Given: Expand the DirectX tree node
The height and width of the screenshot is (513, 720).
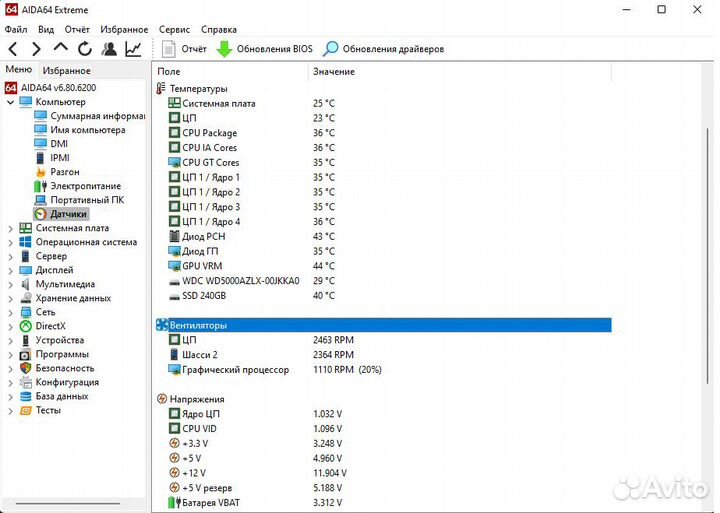Looking at the screenshot, I should 11,327.
